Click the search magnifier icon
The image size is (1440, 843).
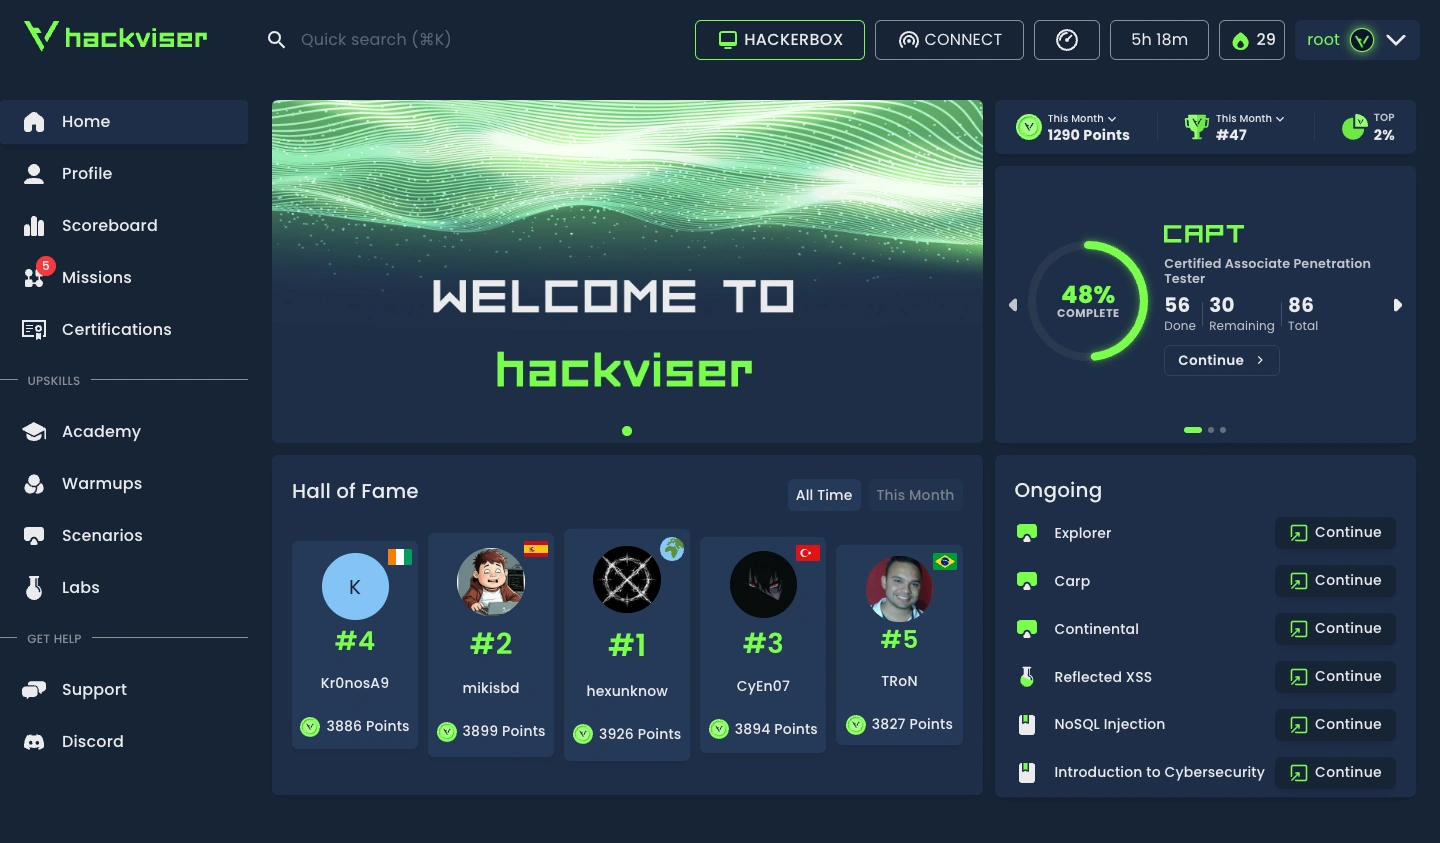pos(276,40)
